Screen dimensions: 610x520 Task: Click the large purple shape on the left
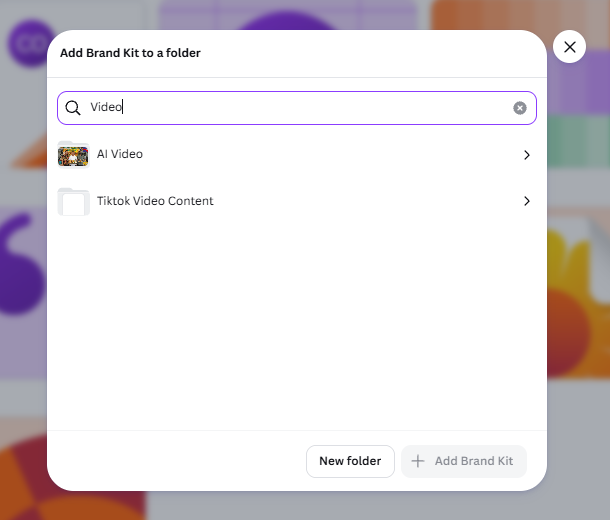point(19,264)
